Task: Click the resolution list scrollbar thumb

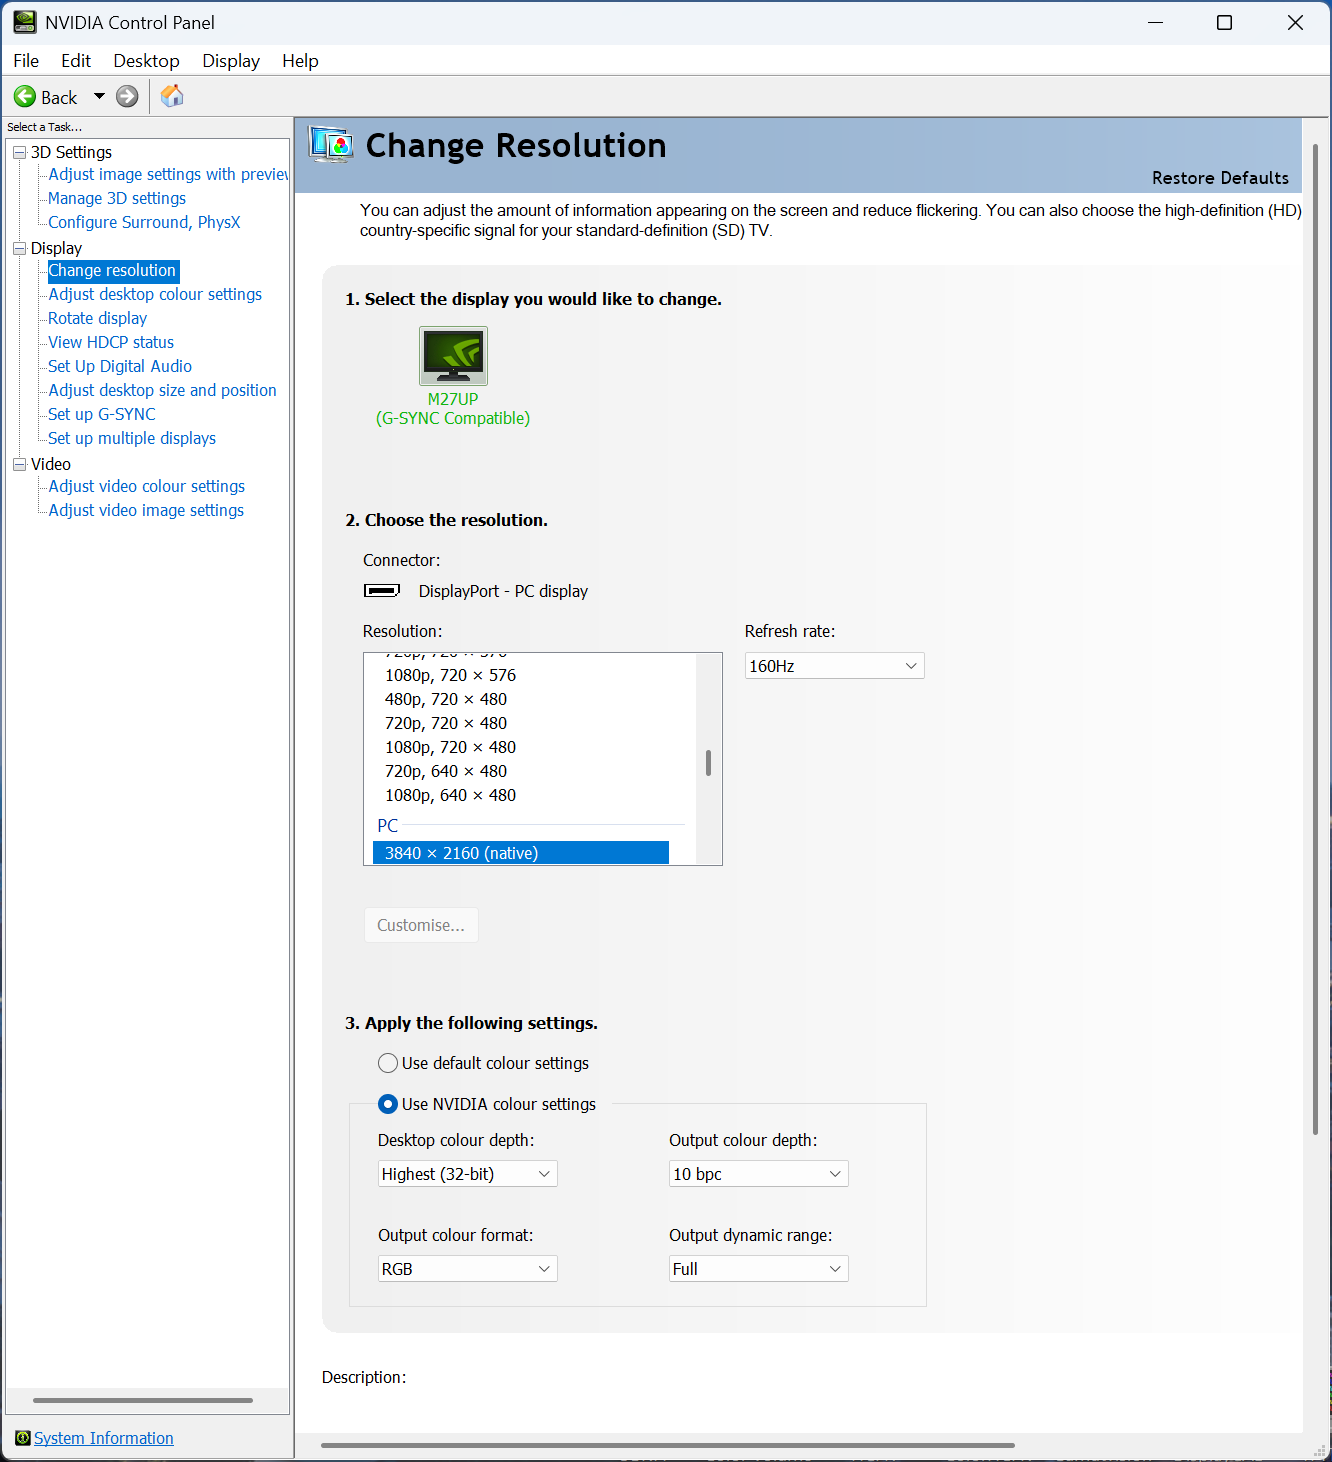Action: pos(708,763)
